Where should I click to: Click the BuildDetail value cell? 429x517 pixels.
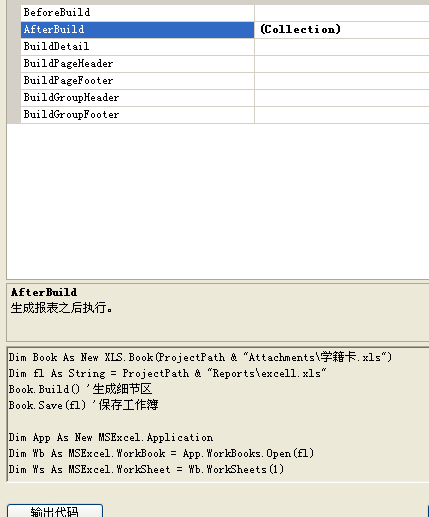point(342,47)
